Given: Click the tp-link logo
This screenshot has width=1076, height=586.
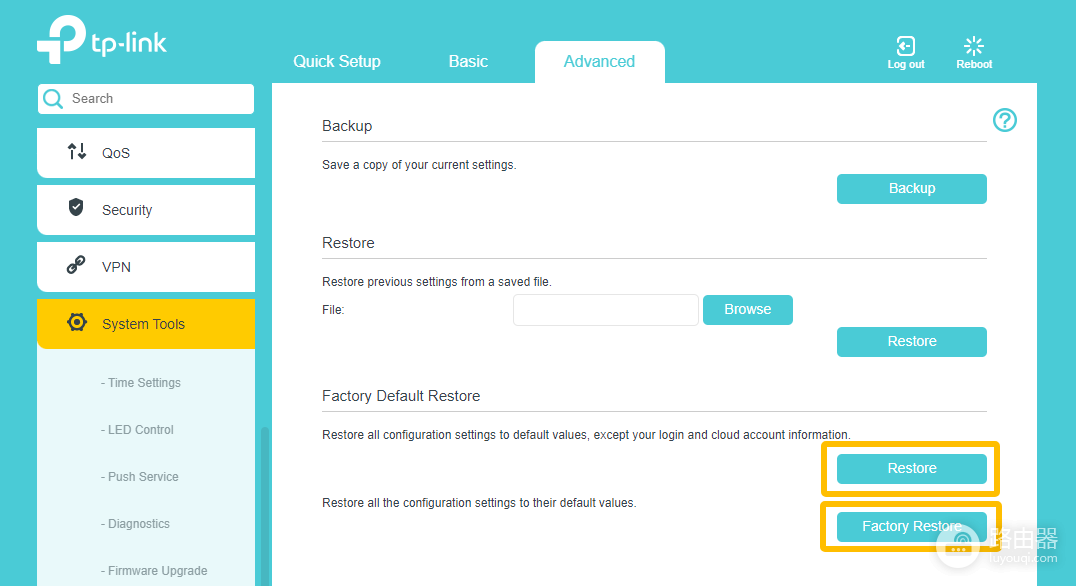Looking at the screenshot, I should tap(102, 40).
